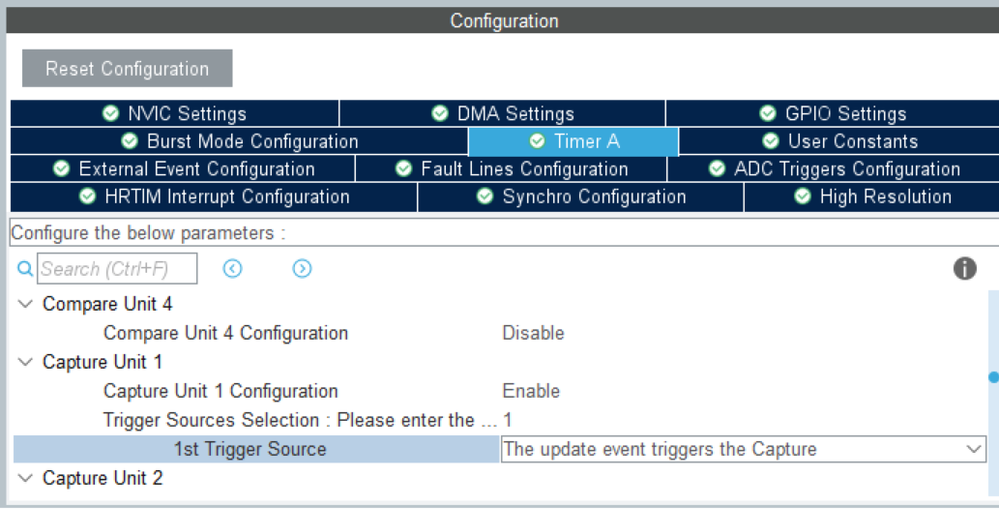Screen dimensions: 999x510
Task: Click the blue vertical scrollbar handle
Action: pos(993,378)
